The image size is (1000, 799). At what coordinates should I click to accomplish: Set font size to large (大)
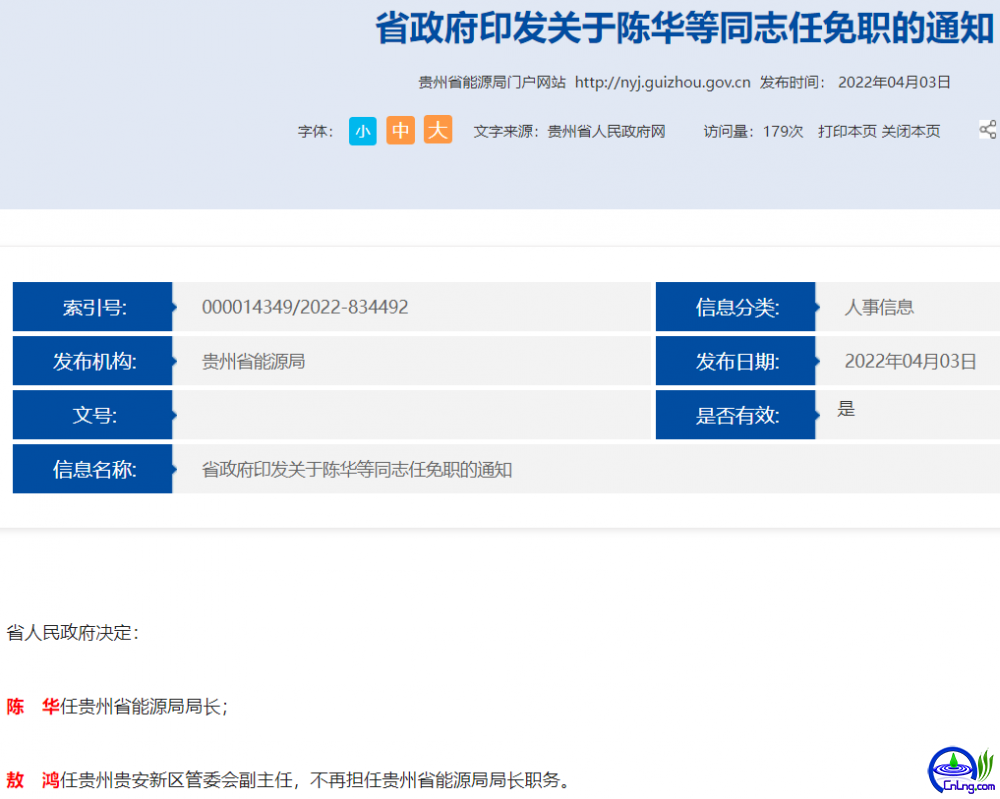(438, 130)
